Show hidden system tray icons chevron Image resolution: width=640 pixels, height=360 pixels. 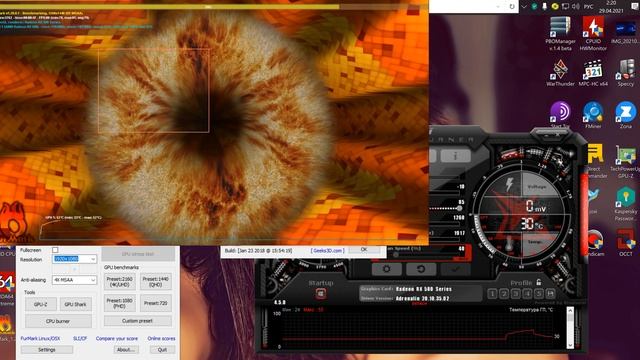pos(524,7)
